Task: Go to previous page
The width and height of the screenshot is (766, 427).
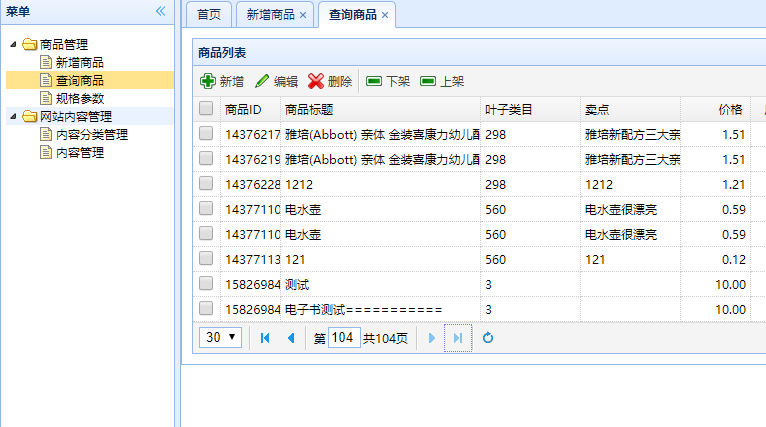Action: pos(291,338)
